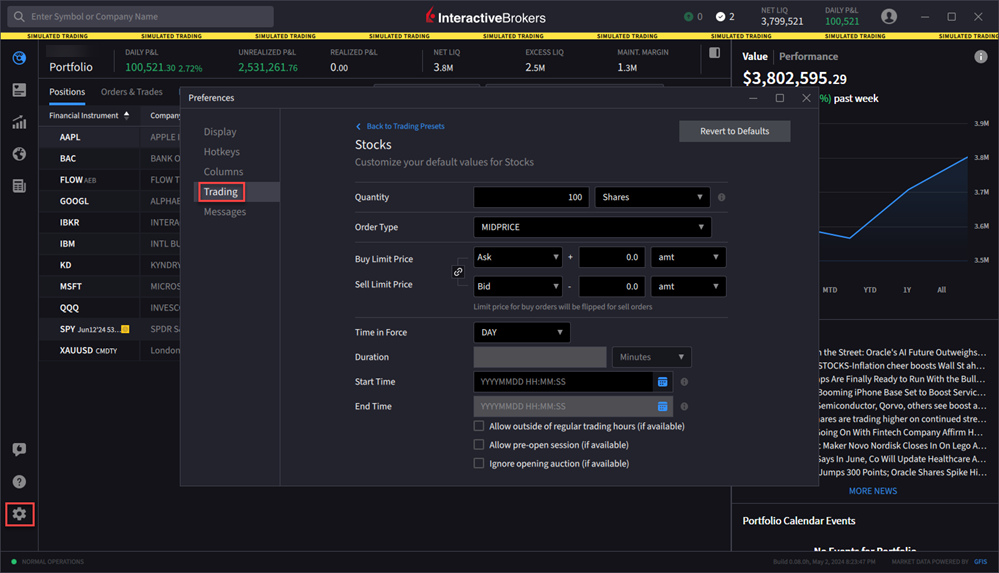Select Display in Preferences sidebar
This screenshot has width=999, height=573.
click(220, 131)
